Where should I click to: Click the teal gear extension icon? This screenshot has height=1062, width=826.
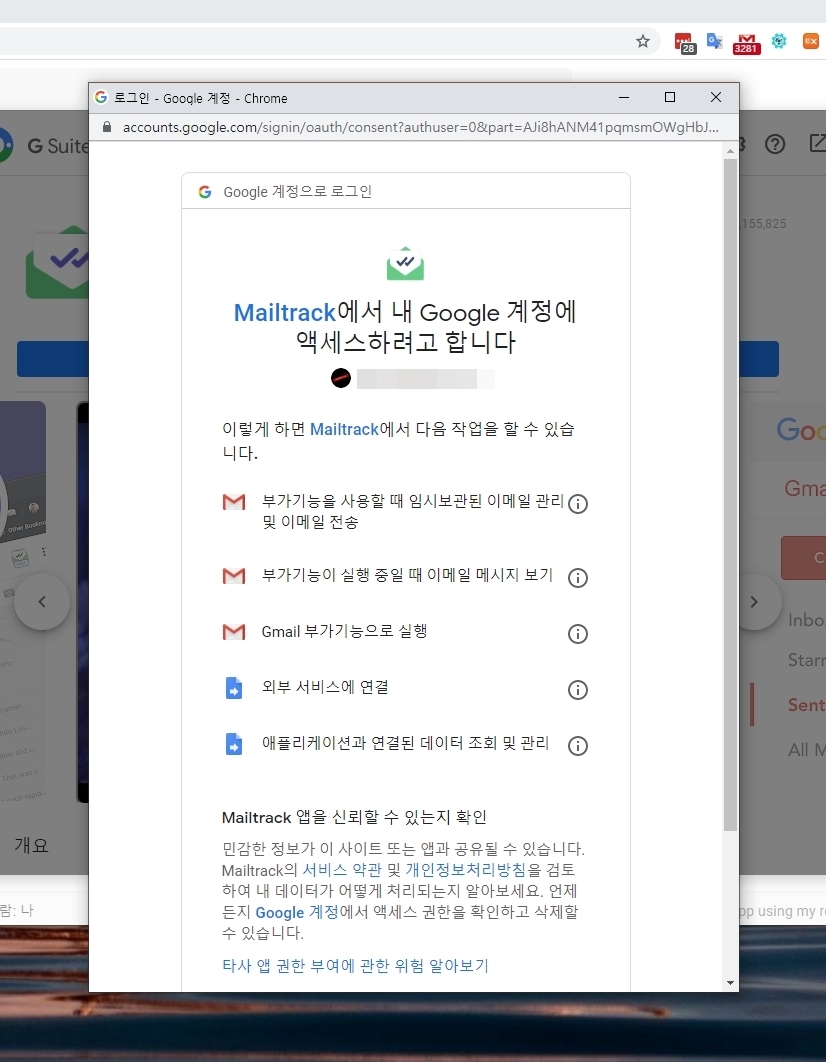(x=779, y=41)
